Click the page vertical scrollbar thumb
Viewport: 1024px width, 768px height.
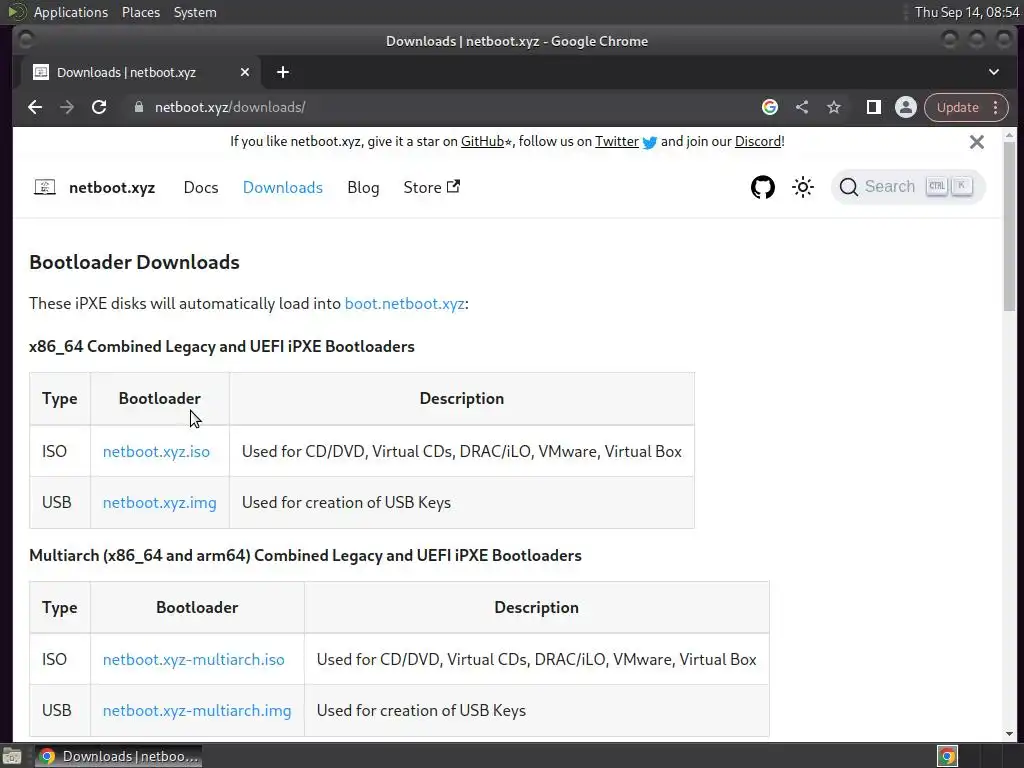(1010, 225)
